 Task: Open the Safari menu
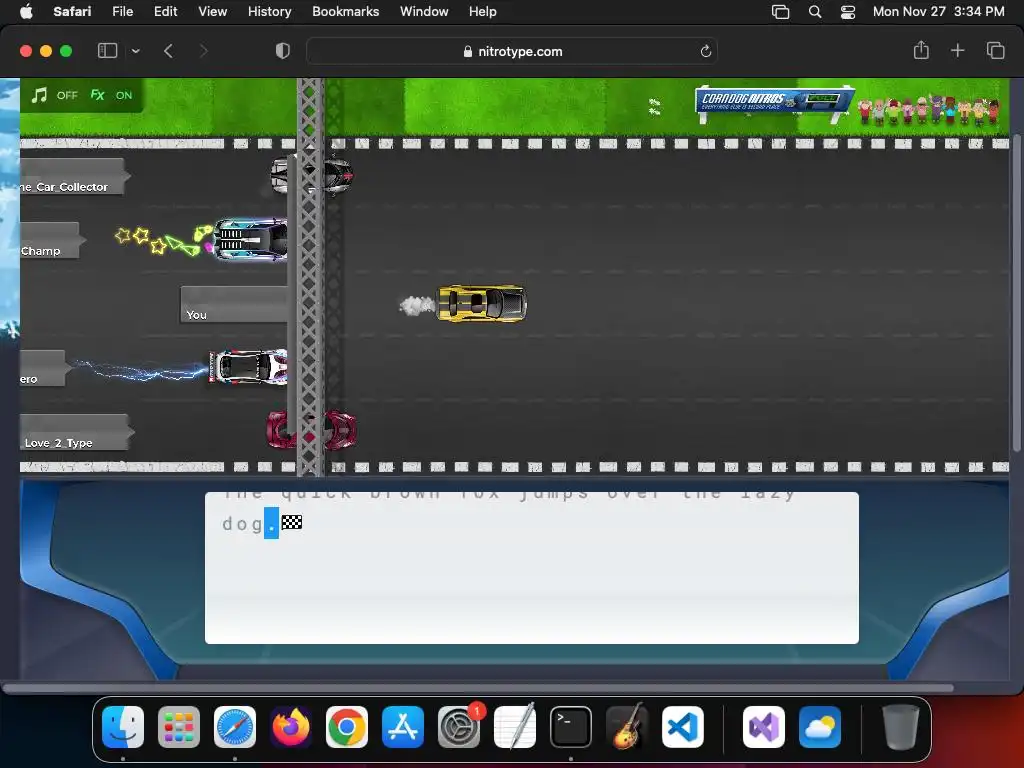coord(72,12)
